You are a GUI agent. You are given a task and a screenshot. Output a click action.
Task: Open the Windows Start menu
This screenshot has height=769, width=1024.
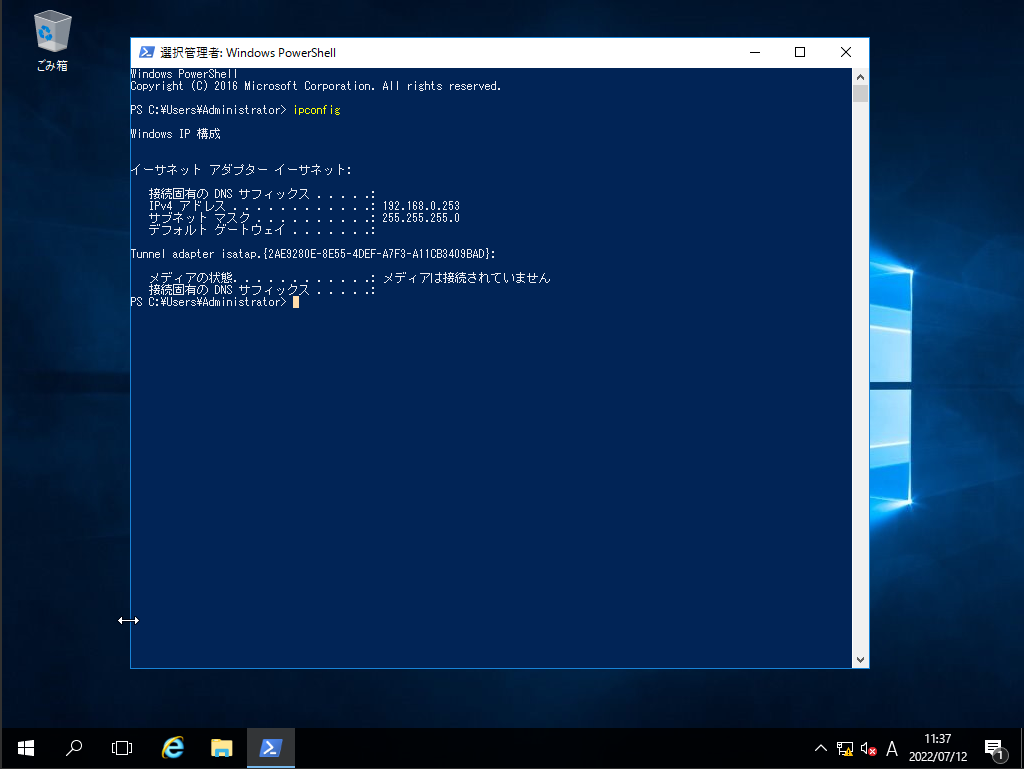point(25,748)
